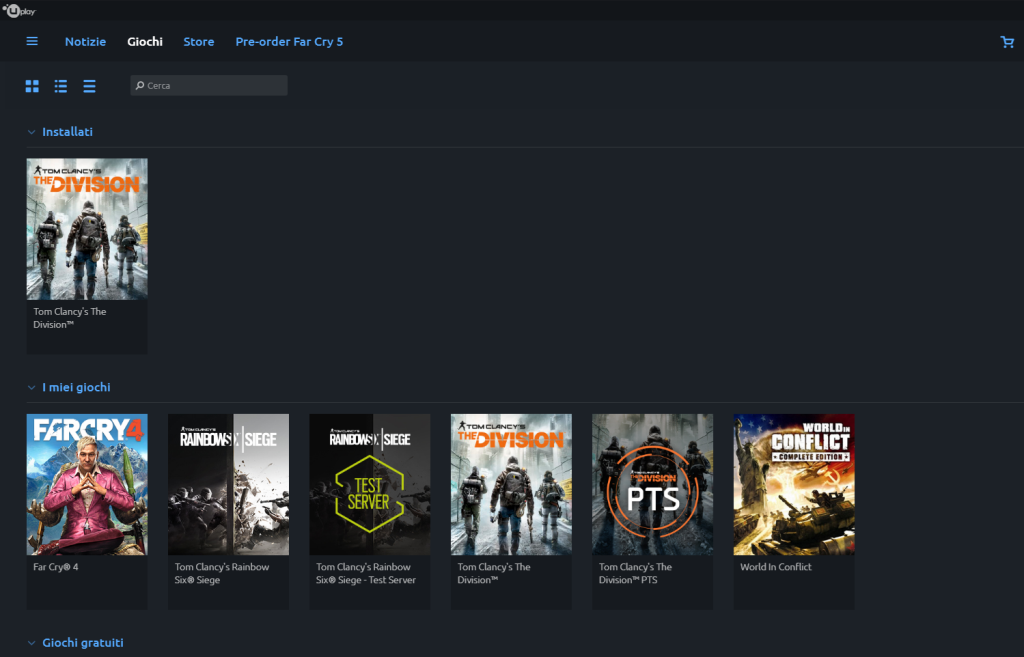Select the Giochi tab
This screenshot has height=657, width=1024.
145,41
